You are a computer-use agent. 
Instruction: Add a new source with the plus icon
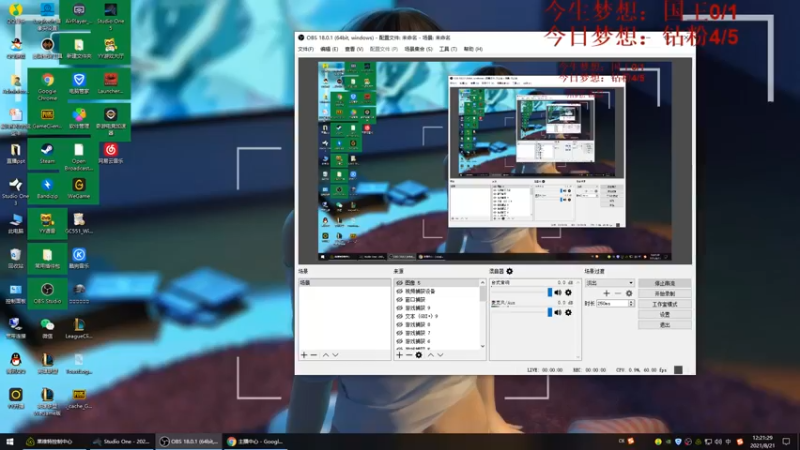399,355
